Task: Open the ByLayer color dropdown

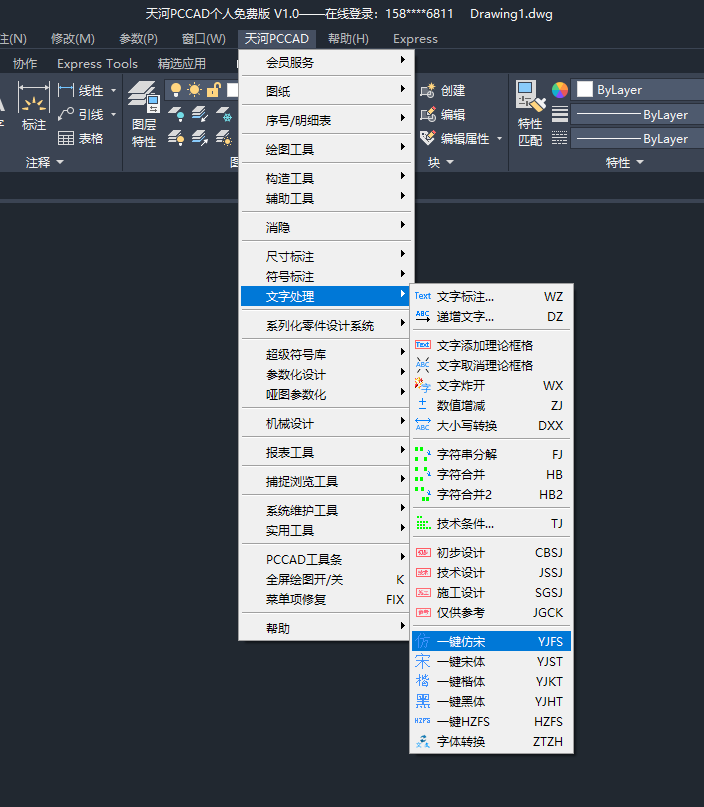Action: 634,90
